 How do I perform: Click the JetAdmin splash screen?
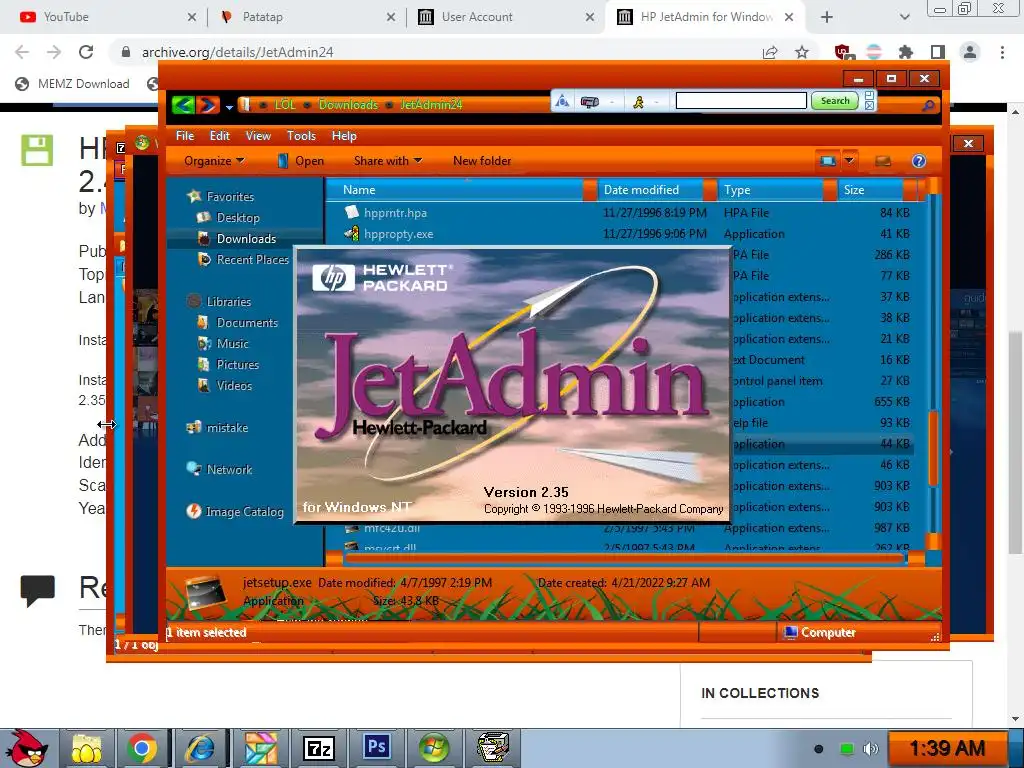(513, 384)
